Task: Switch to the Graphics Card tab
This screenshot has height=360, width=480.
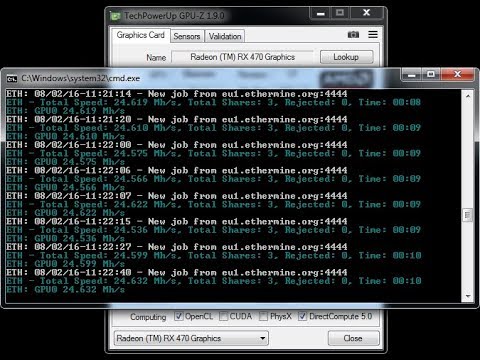Action: tap(141, 35)
